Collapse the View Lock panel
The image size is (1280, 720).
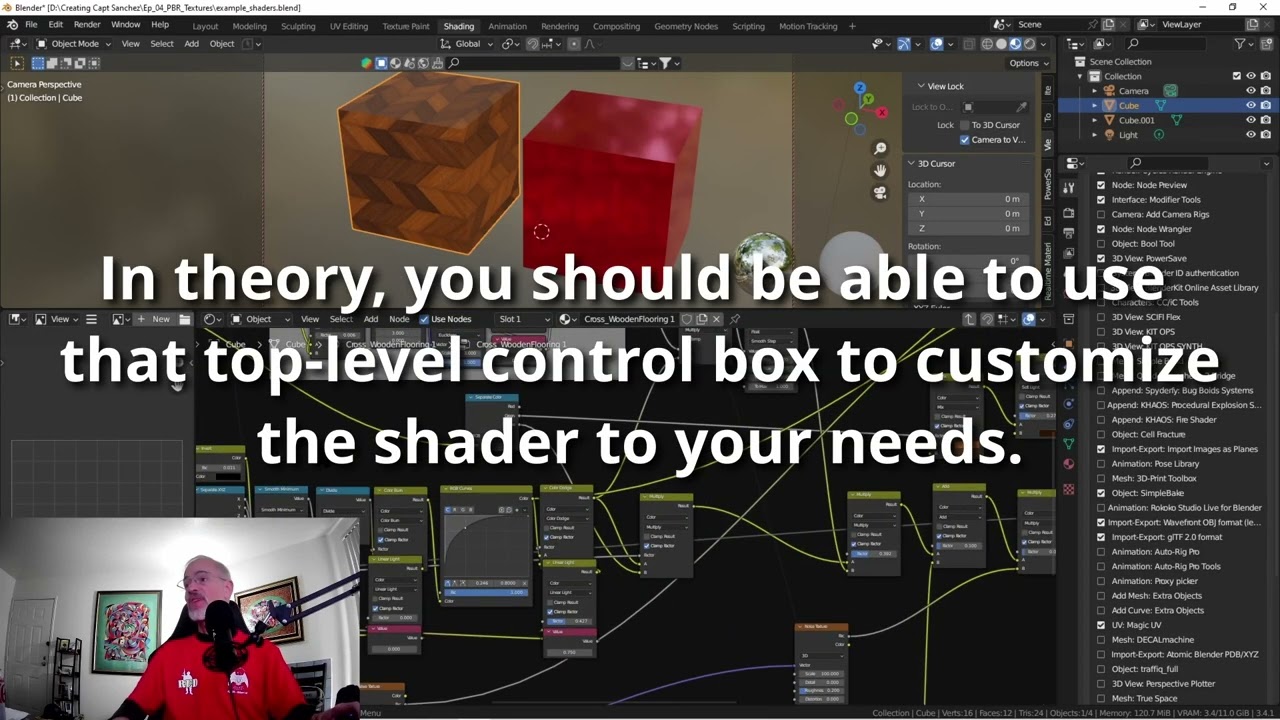coord(921,86)
